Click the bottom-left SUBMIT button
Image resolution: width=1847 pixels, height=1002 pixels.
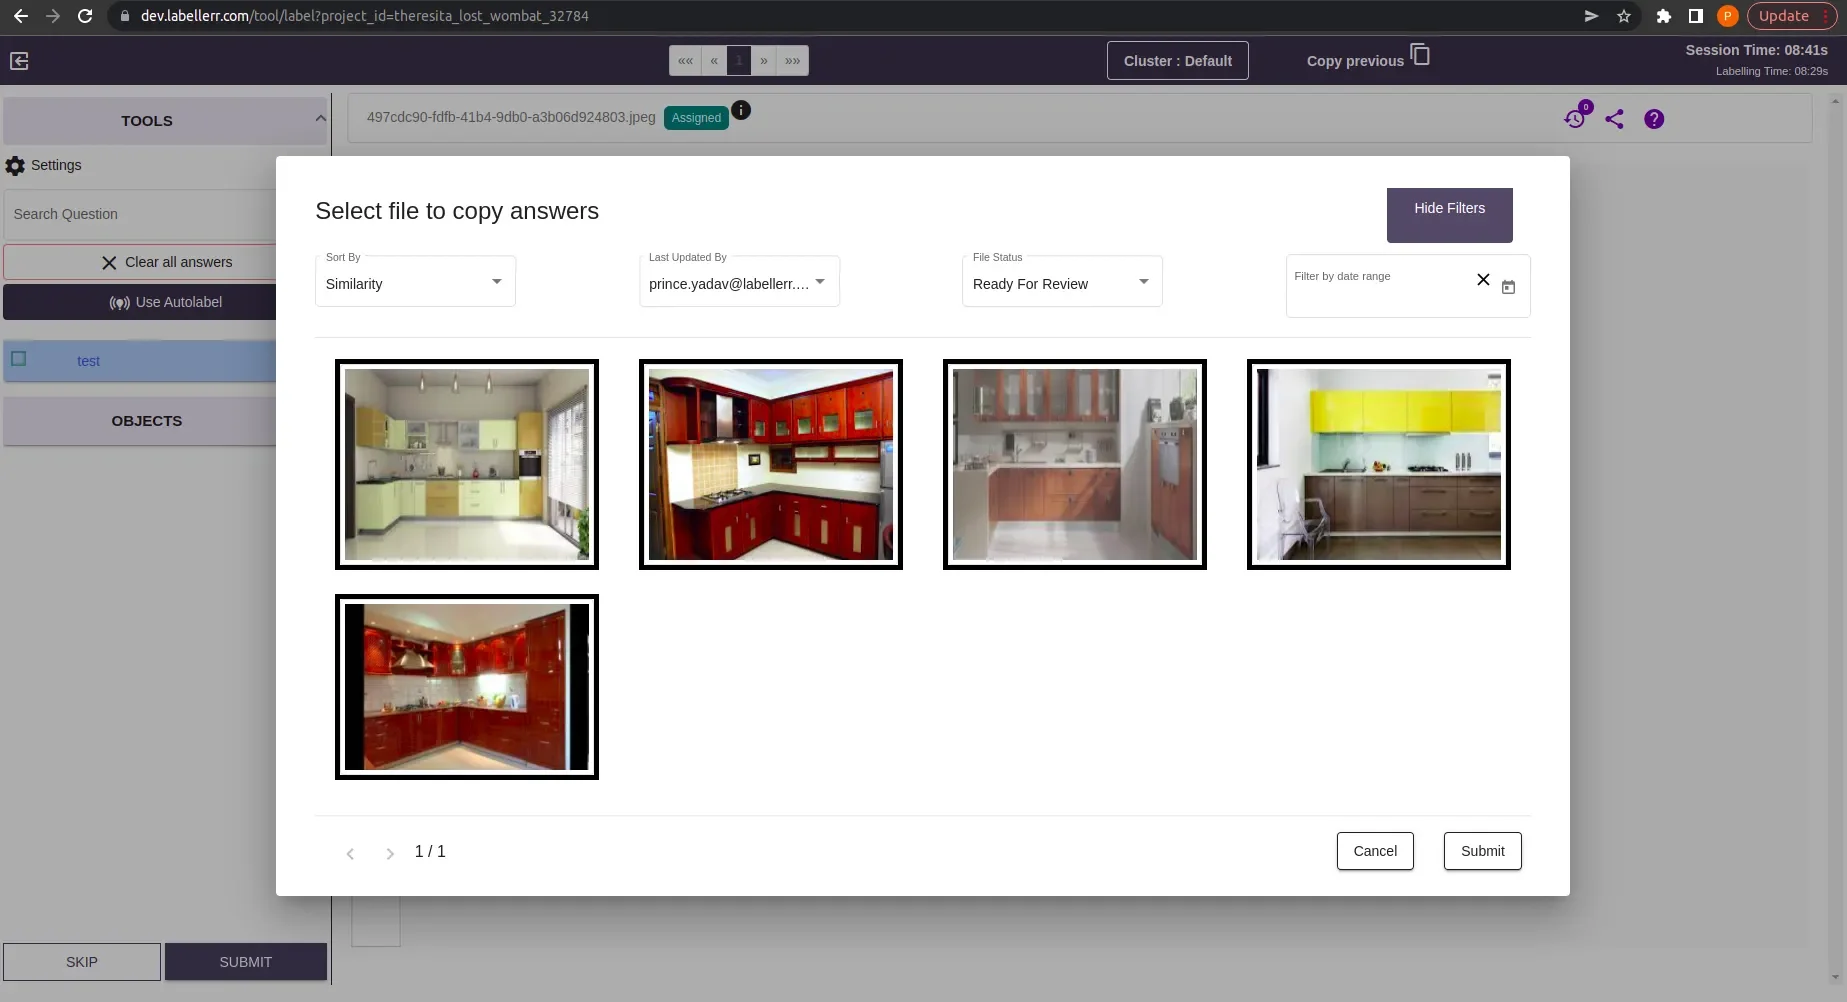[246, 962]
